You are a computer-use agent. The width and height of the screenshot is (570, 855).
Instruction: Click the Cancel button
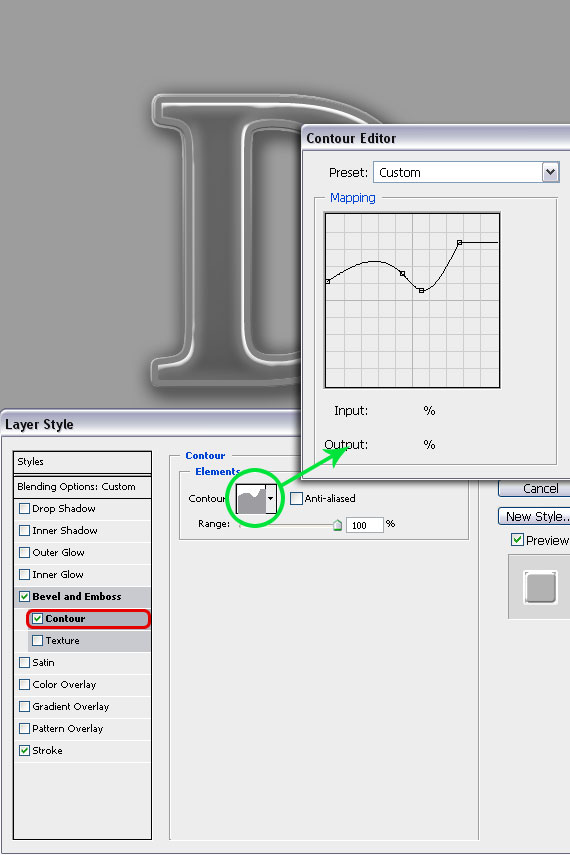pyautogui.click(x=535, y=489)
